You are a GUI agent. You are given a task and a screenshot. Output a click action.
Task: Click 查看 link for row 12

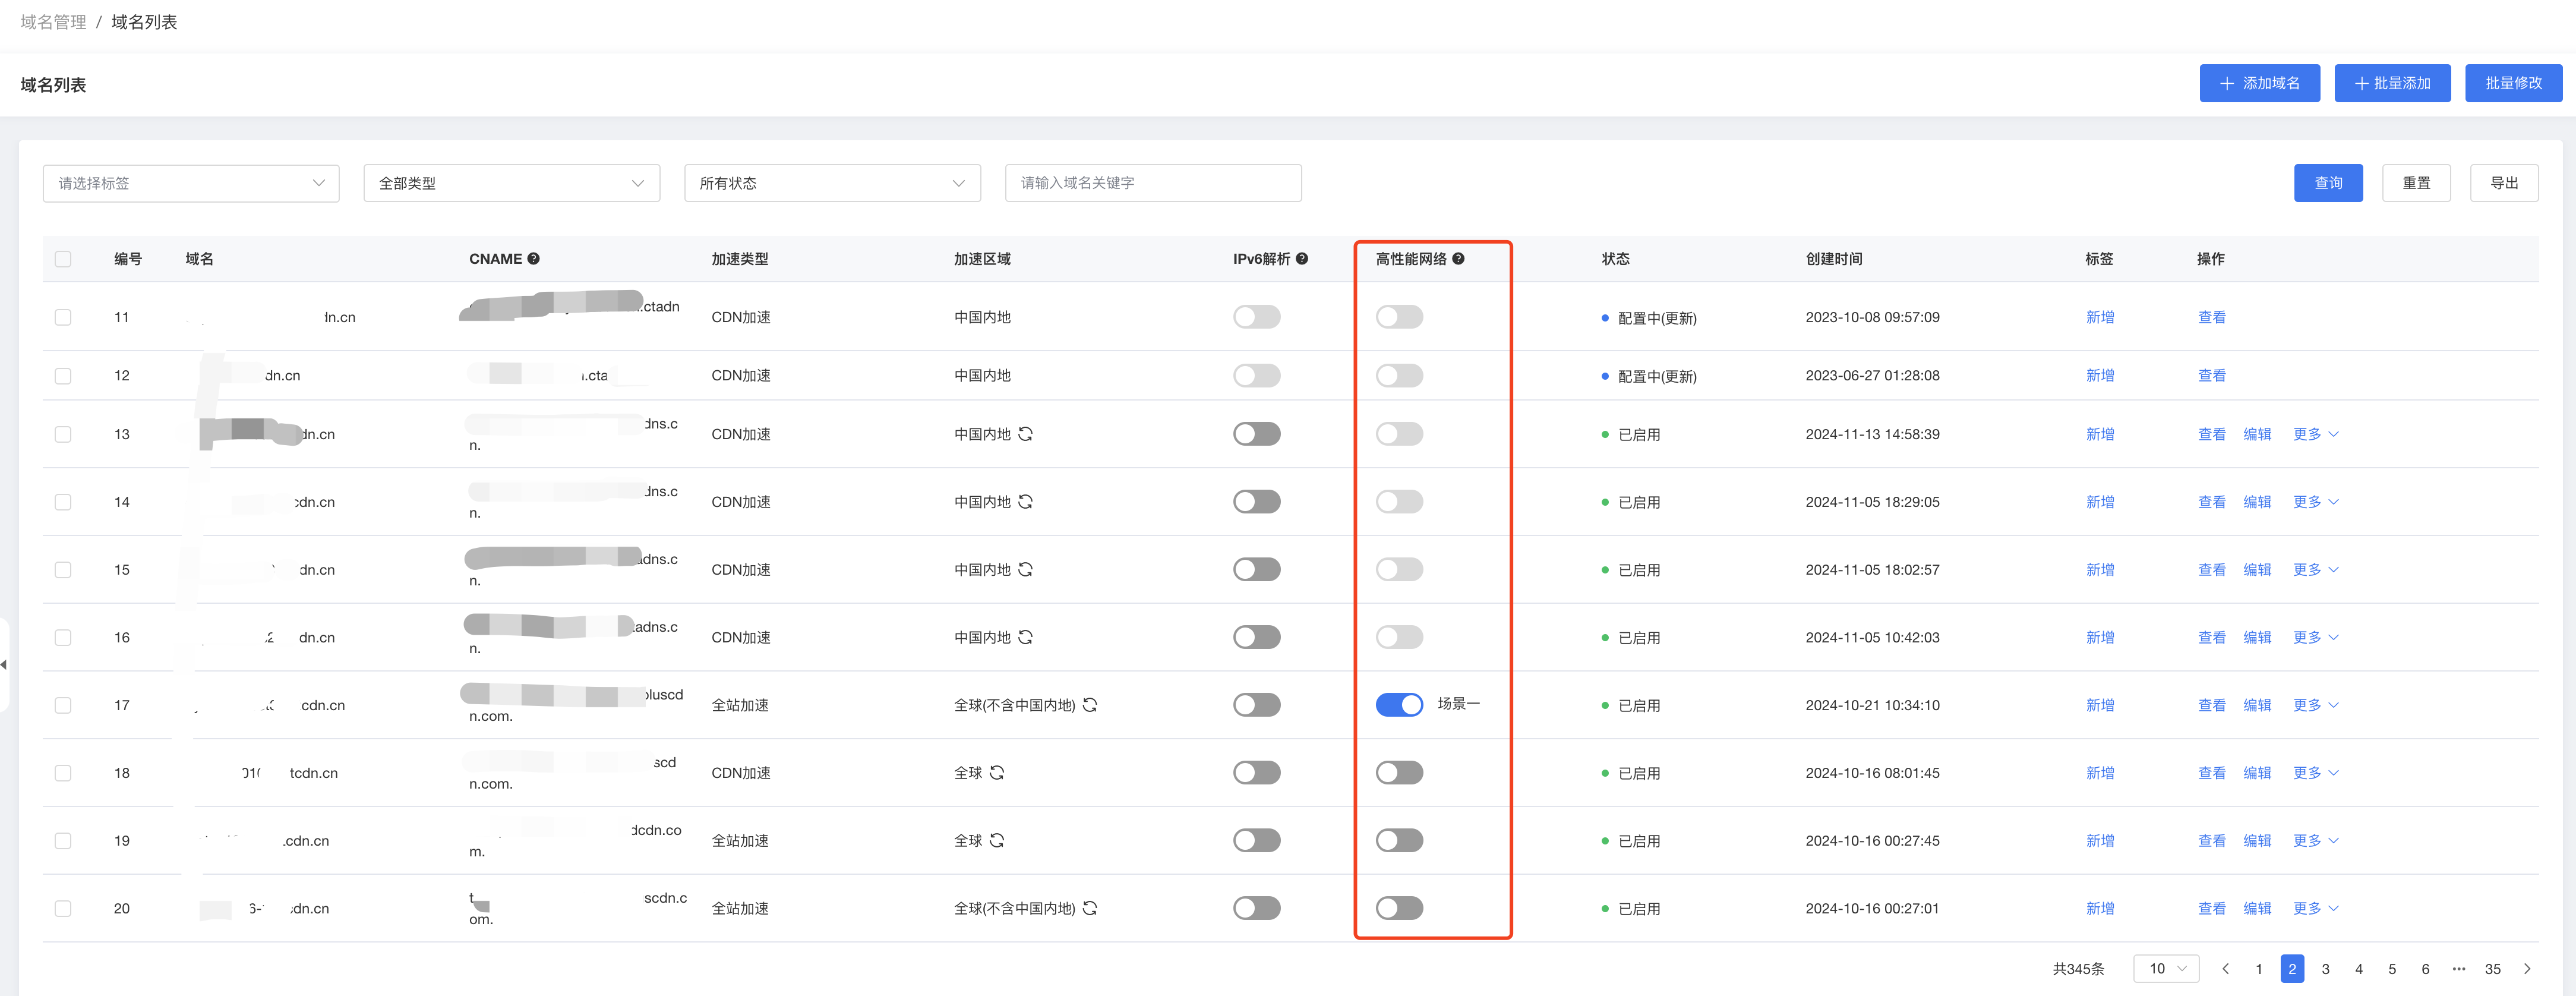click(2211, 376)
